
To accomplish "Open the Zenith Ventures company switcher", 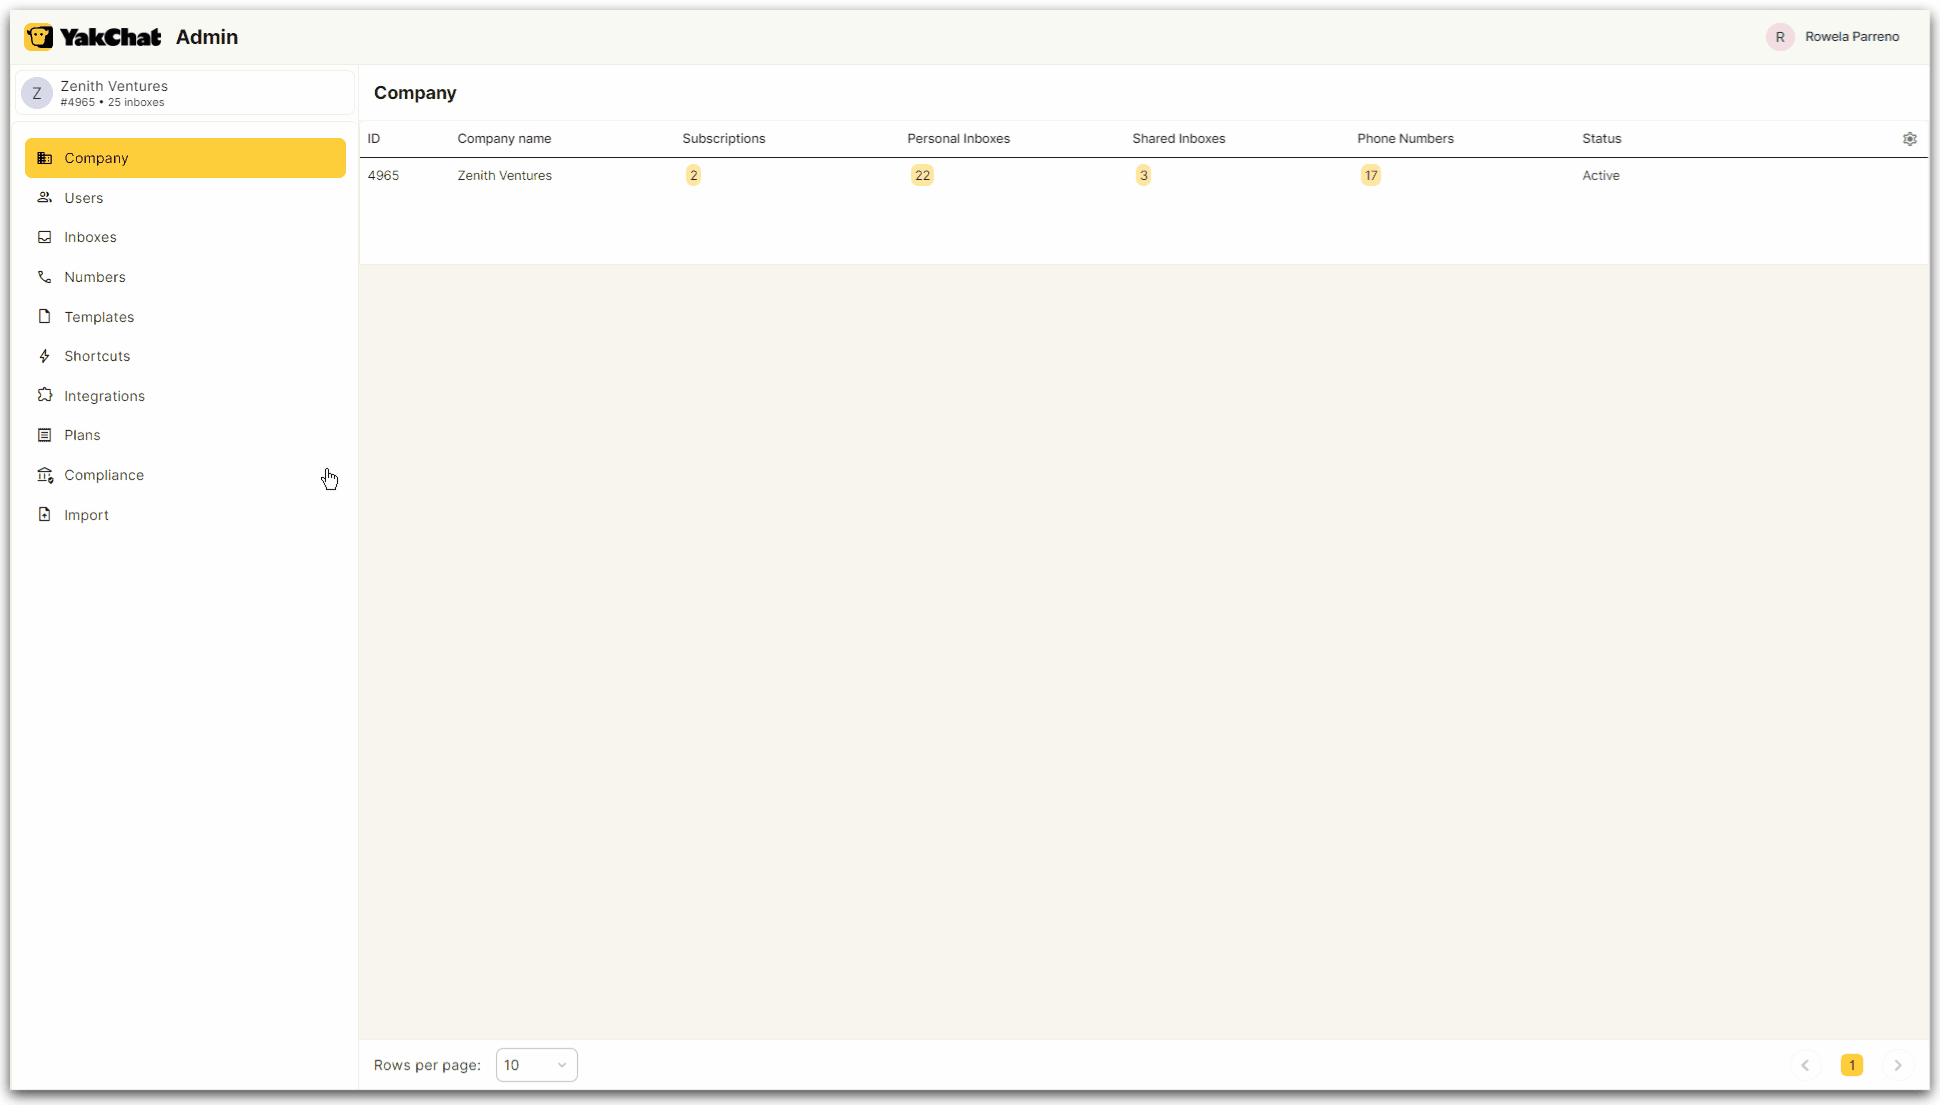I will click(185, 93).
